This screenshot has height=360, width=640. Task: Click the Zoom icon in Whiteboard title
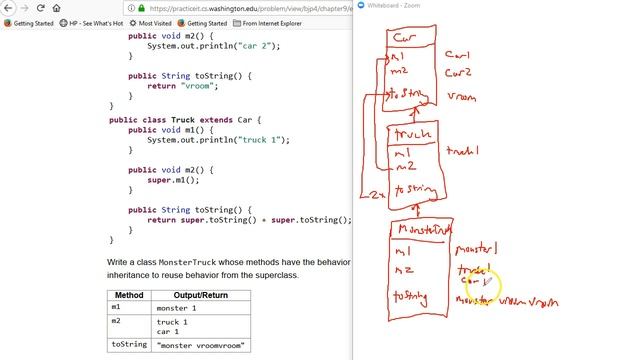click(361, 5)
